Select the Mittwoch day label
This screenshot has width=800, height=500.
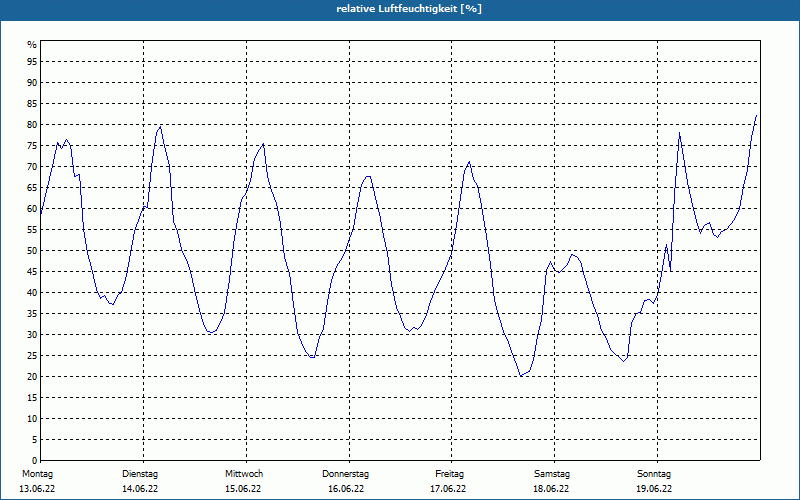tap(244, 474)
